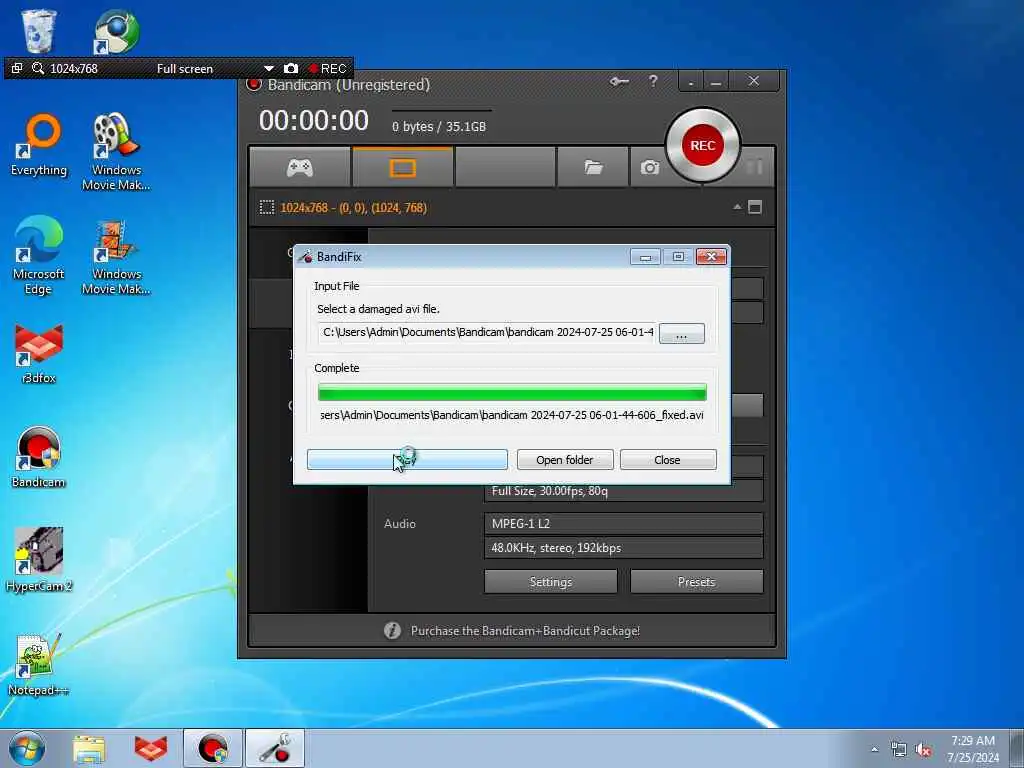Open the Windows Start menu

coord(27,748)
